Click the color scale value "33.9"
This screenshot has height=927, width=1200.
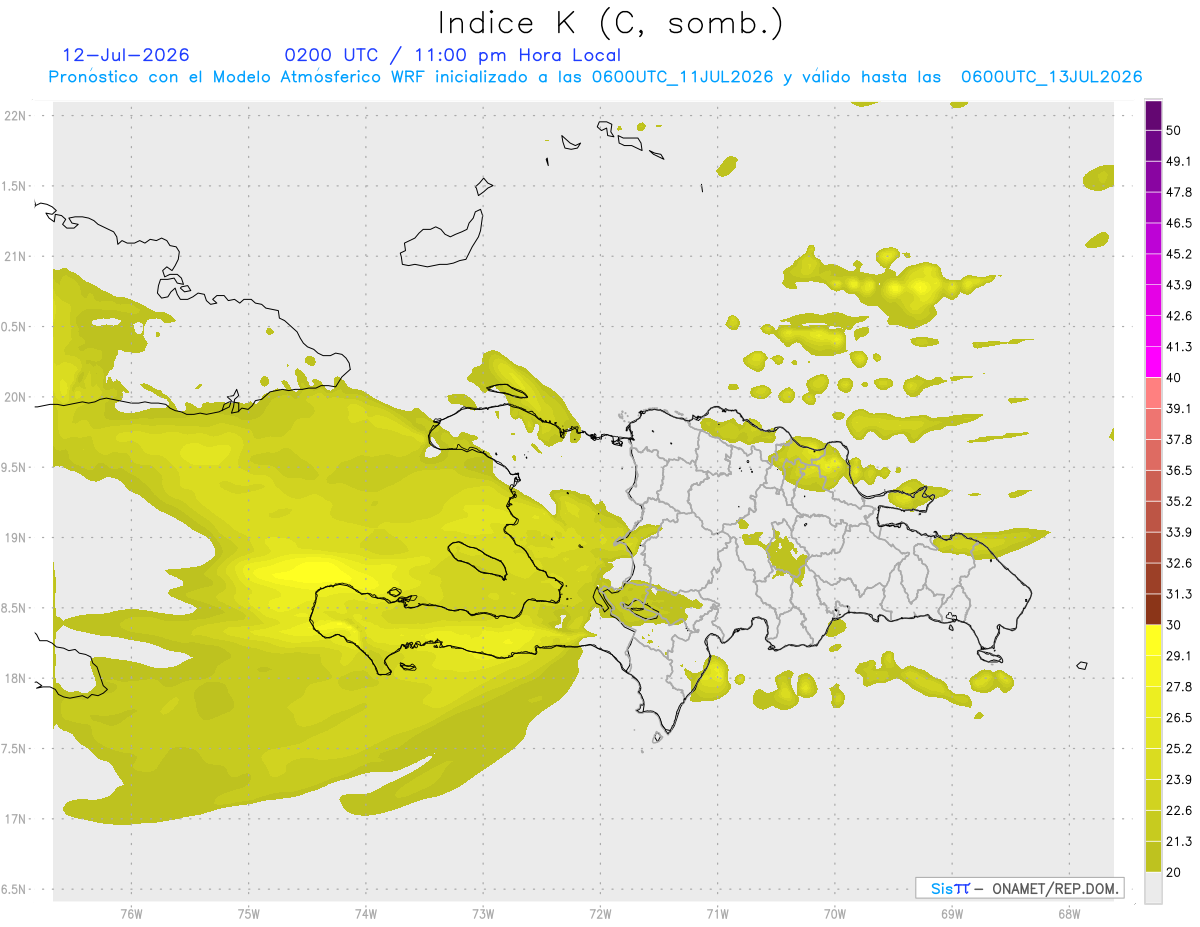click(x=1179, y=532)
